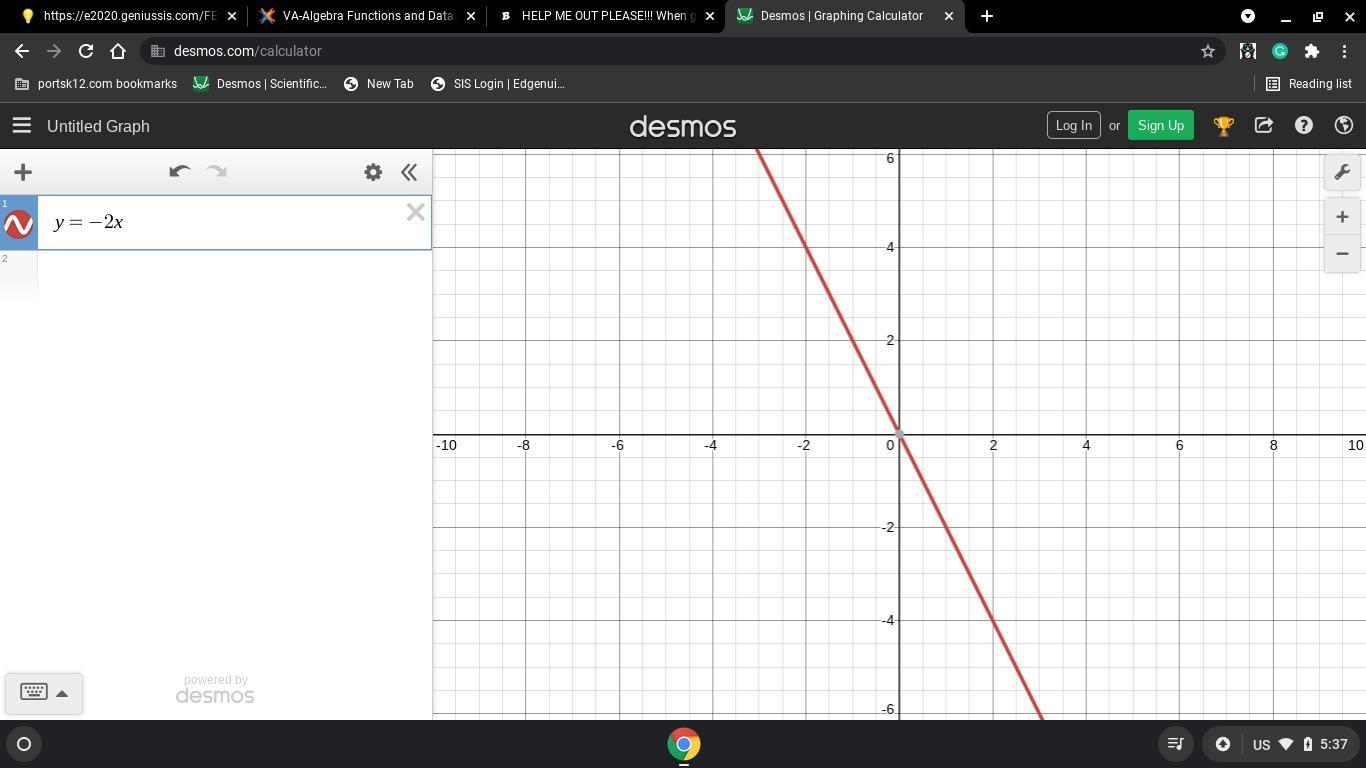Close the Desmos Graphing Calculator tab
1366x768 pixels.
(949, 16)
